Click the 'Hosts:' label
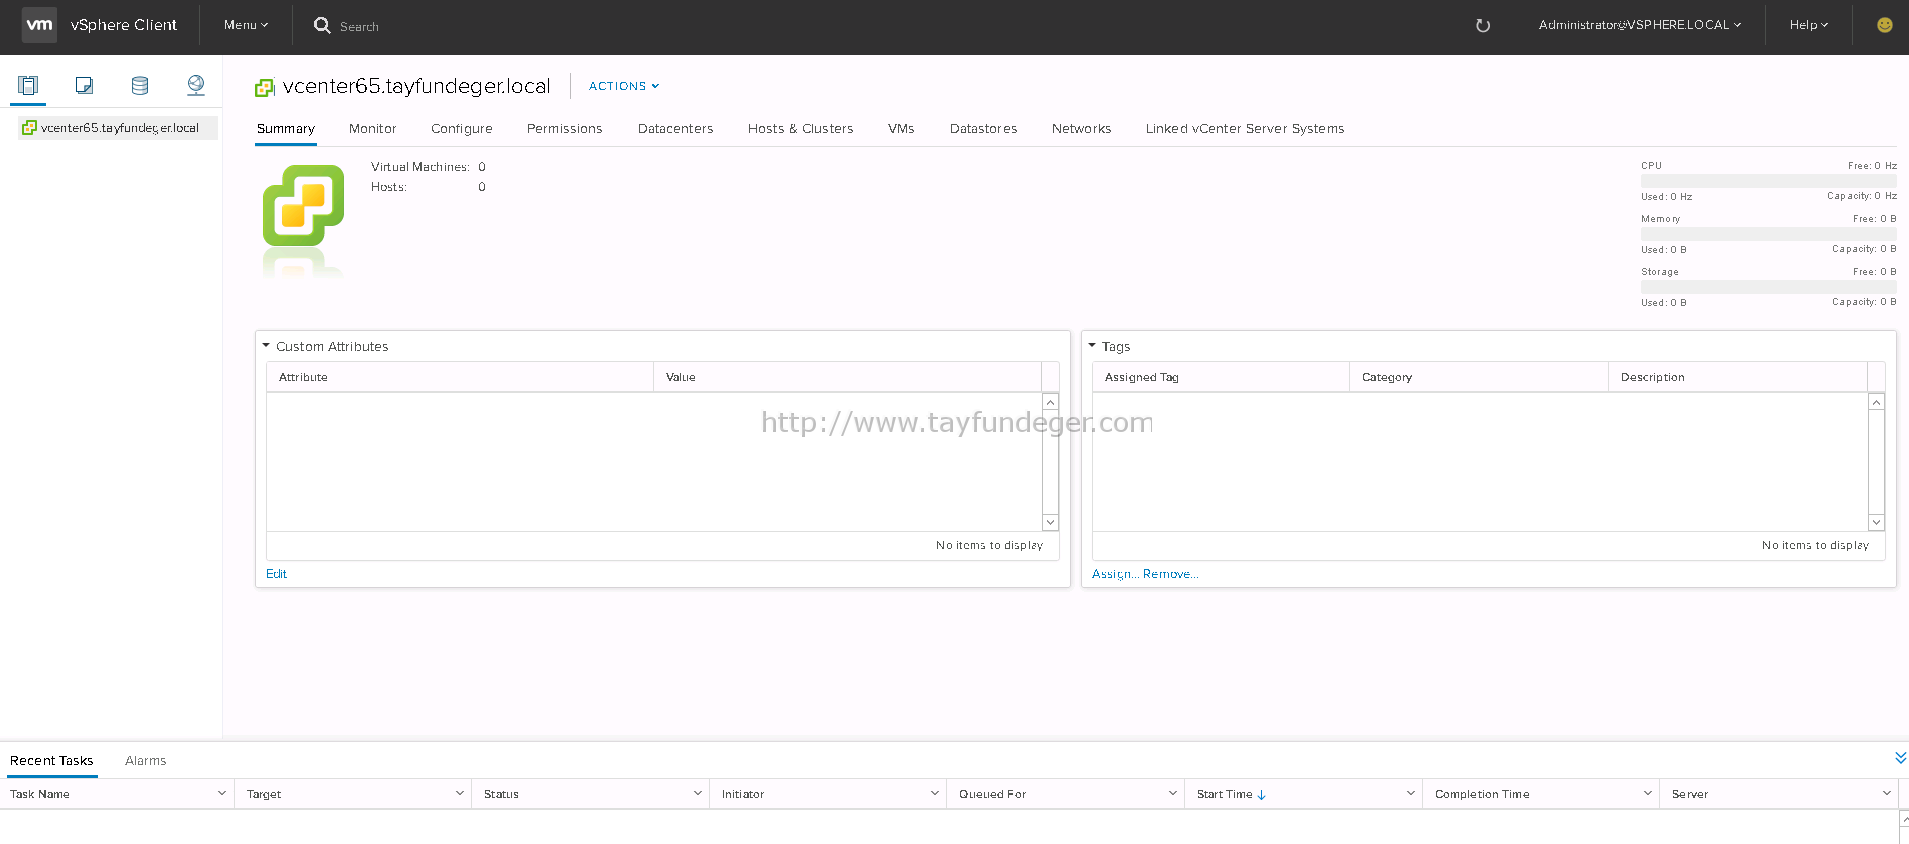The image size is (1909, 844). click(389, 187)
